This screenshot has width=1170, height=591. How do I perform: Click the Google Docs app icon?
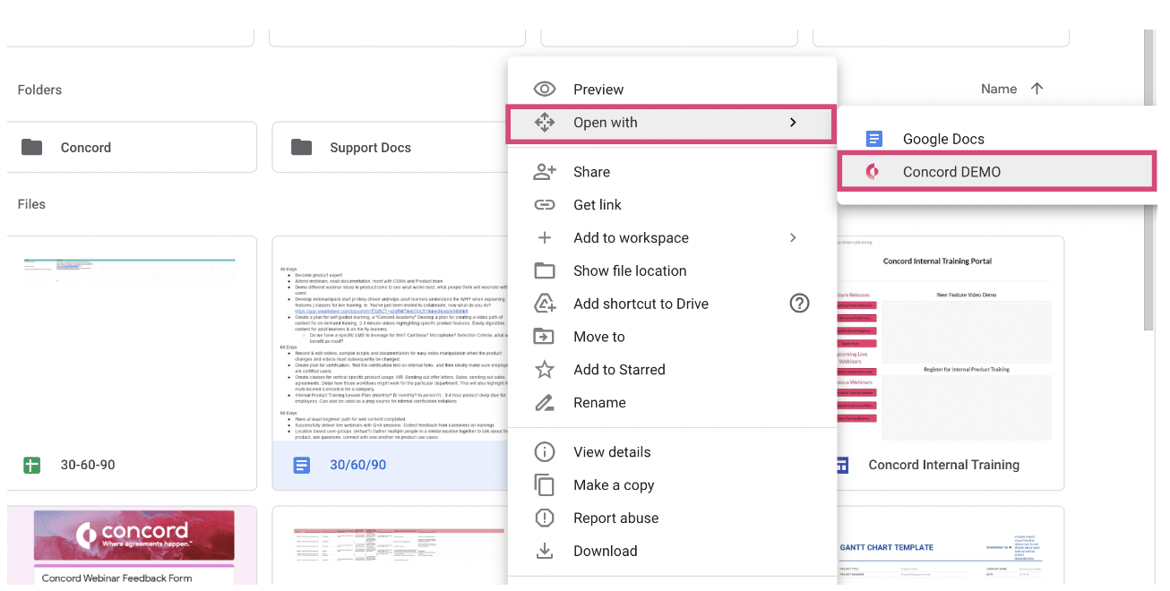[874, 139]
